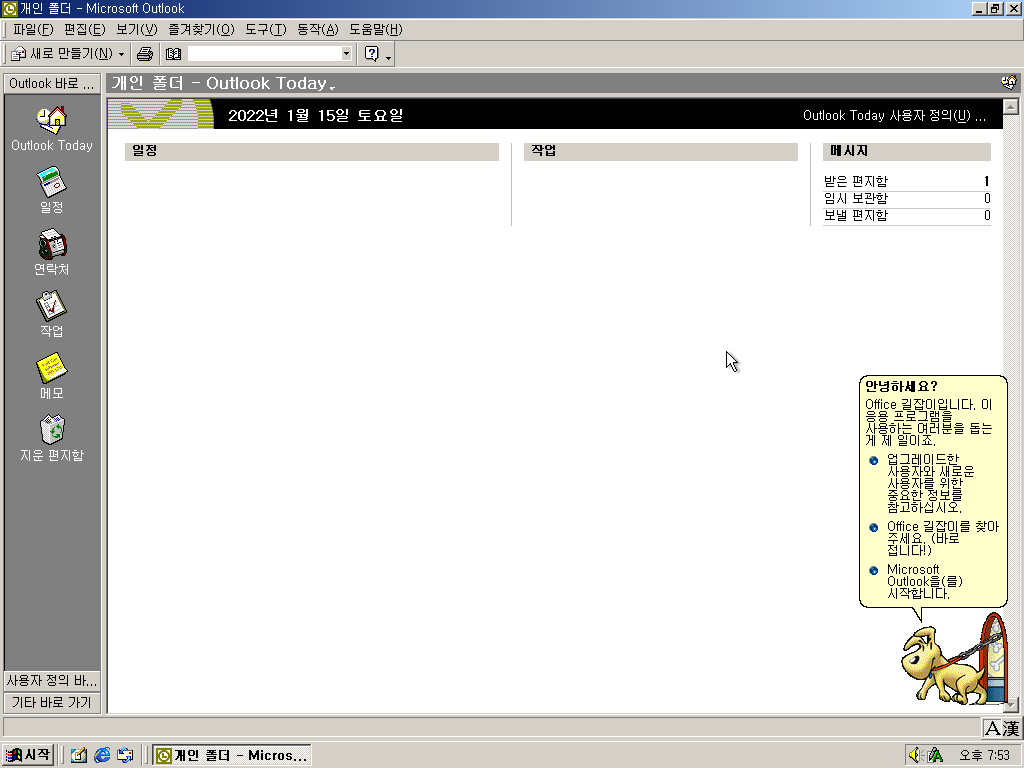
Task: Click Outlook Today 사용자 정의 link
Action: (x=894, y=116)
